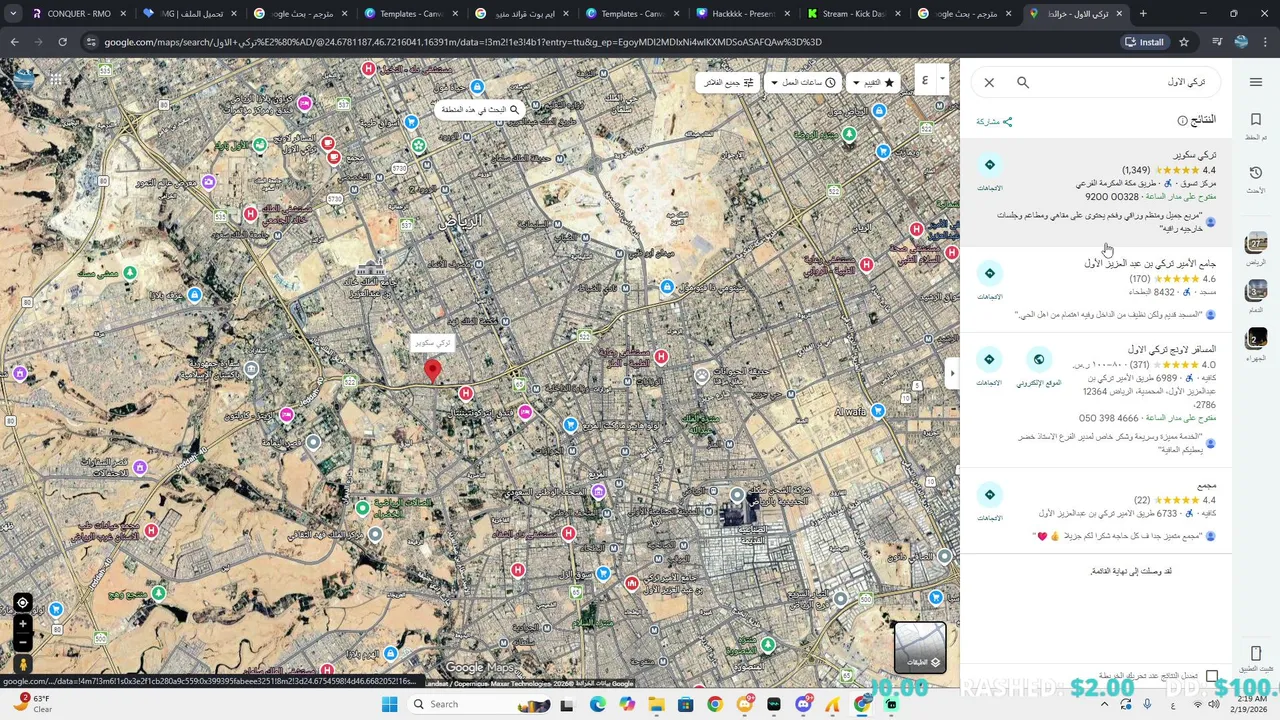Open الدمام recent place thumbnail in sidebar
Viewport: 1280px width, 720px height.
(1256, 291)
